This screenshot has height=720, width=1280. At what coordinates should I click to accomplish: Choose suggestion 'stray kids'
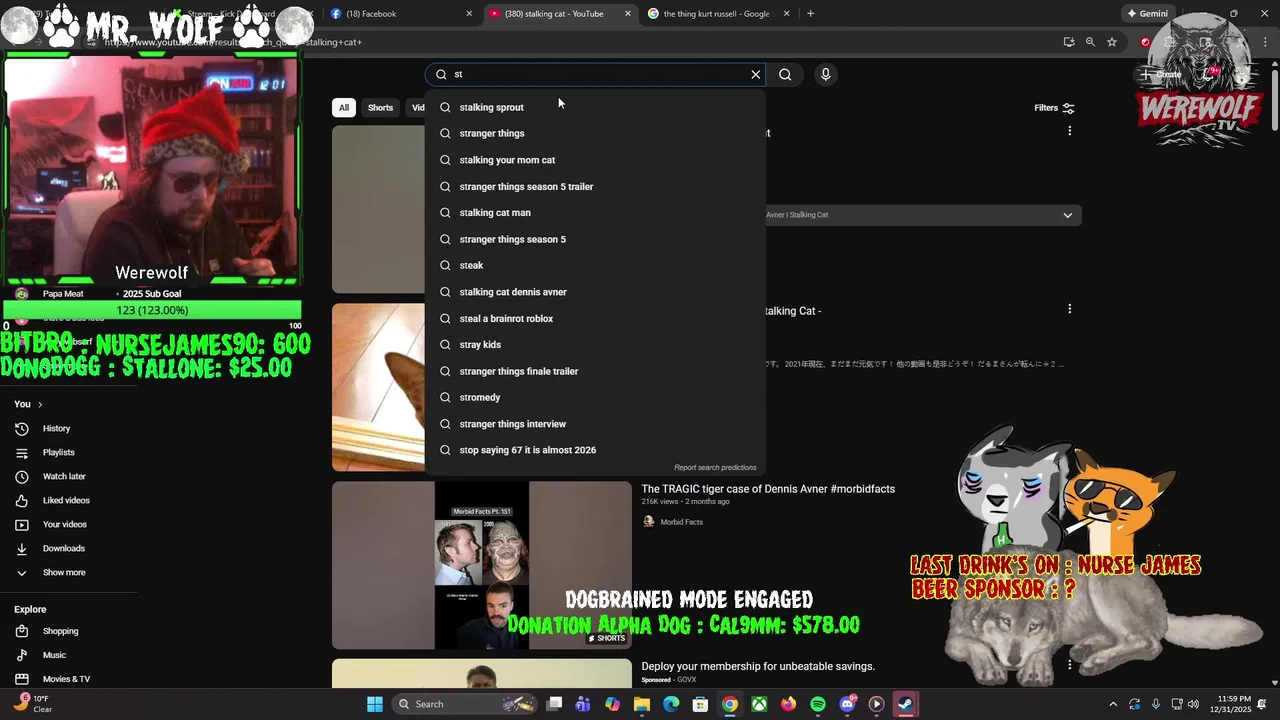tap(596, 344)
